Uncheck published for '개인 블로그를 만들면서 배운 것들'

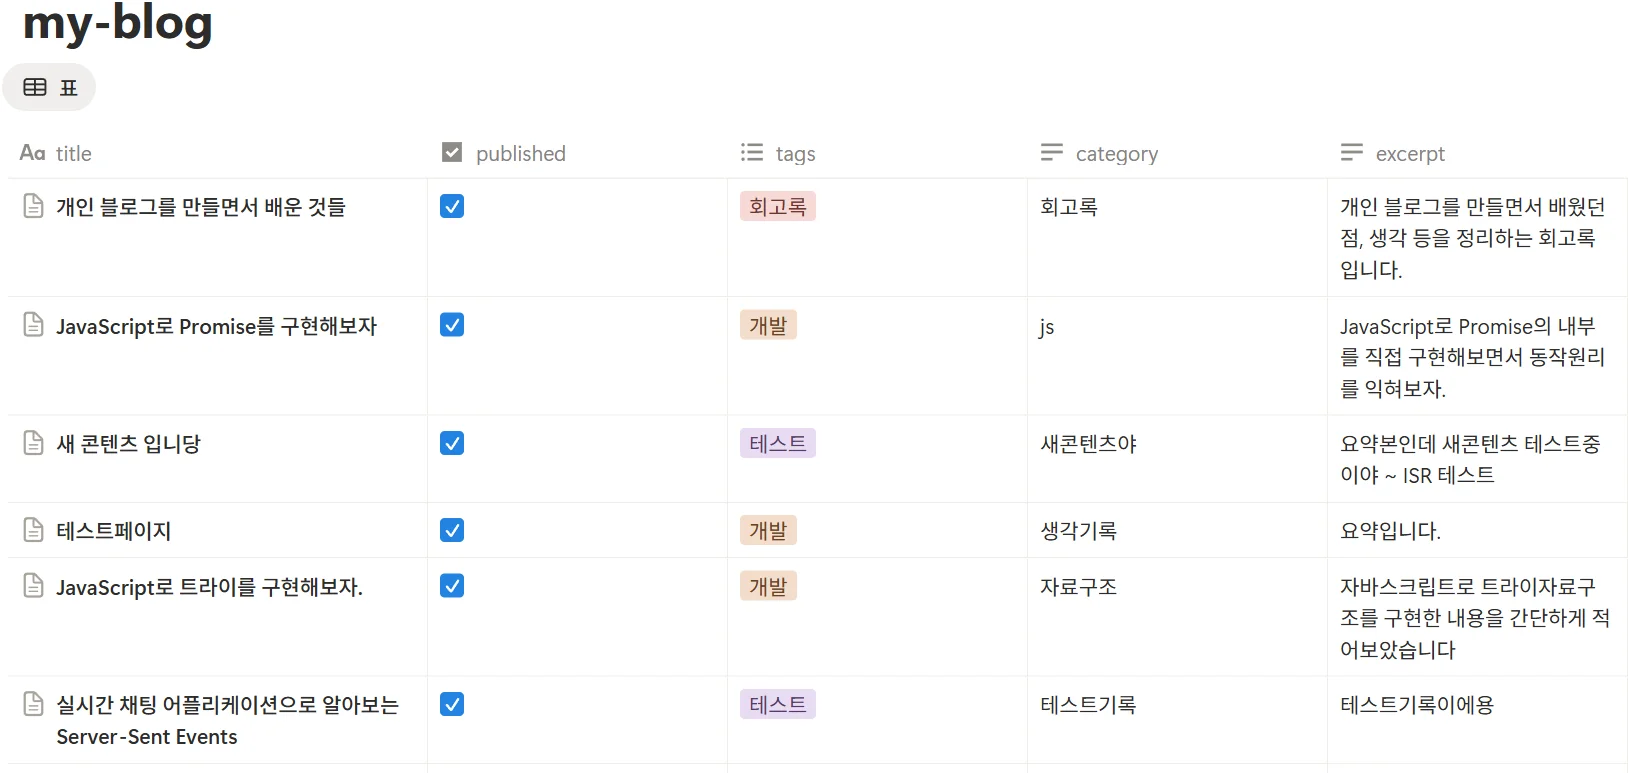pyautogui.click(x=452, y=206)
